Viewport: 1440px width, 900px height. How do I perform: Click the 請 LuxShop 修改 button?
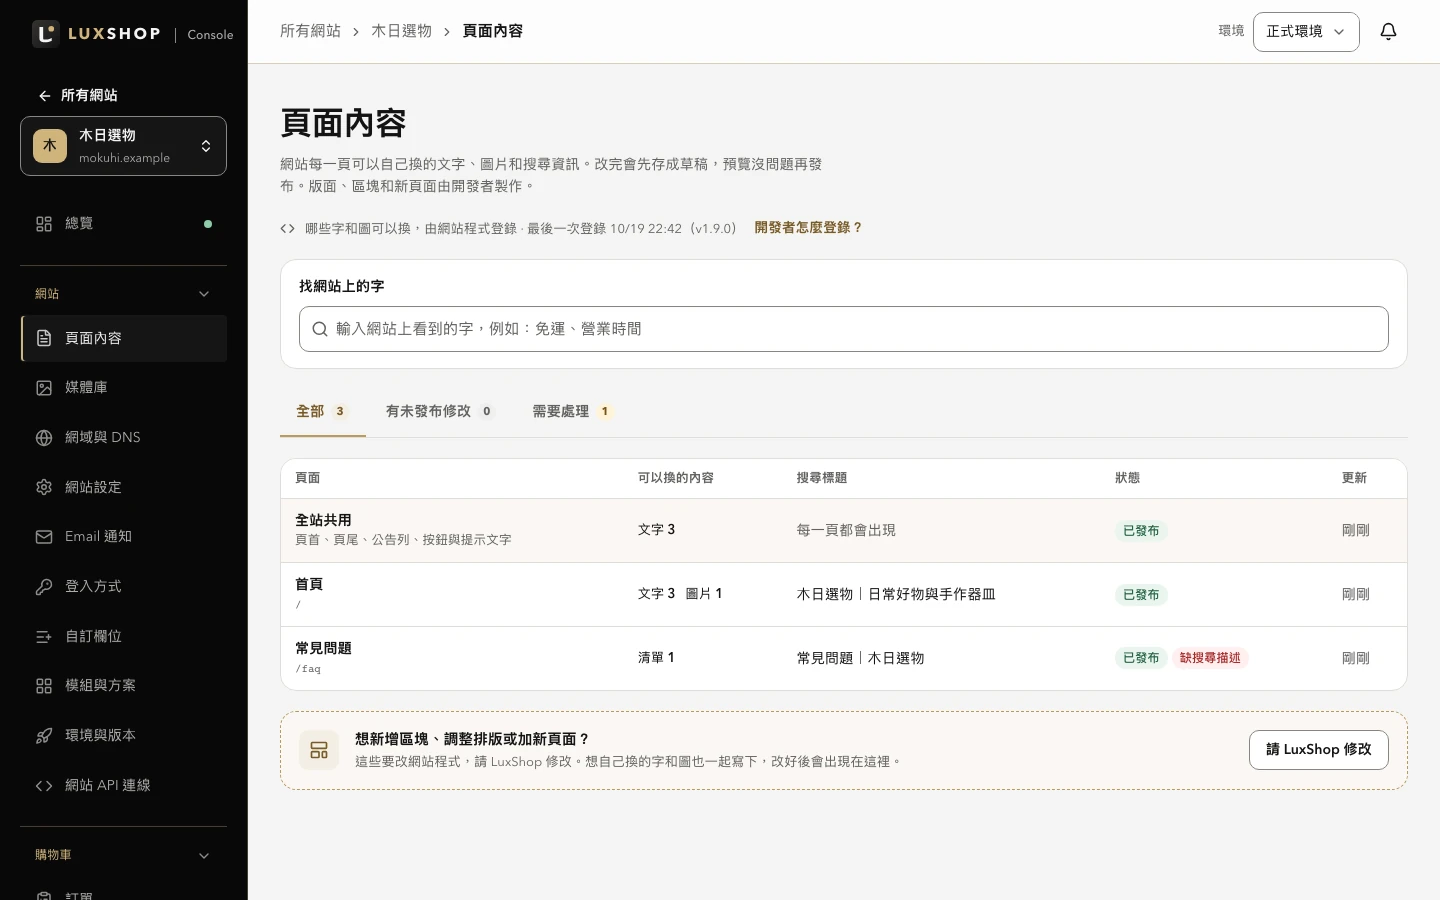coord(1318,750)
